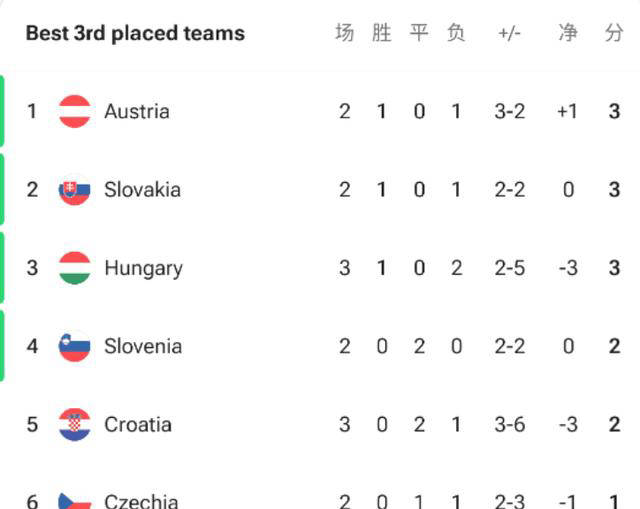The height and width of the screenshot is (509, 640).
Task: Open the Slovakia team link
Action: [x=142, y=190]
